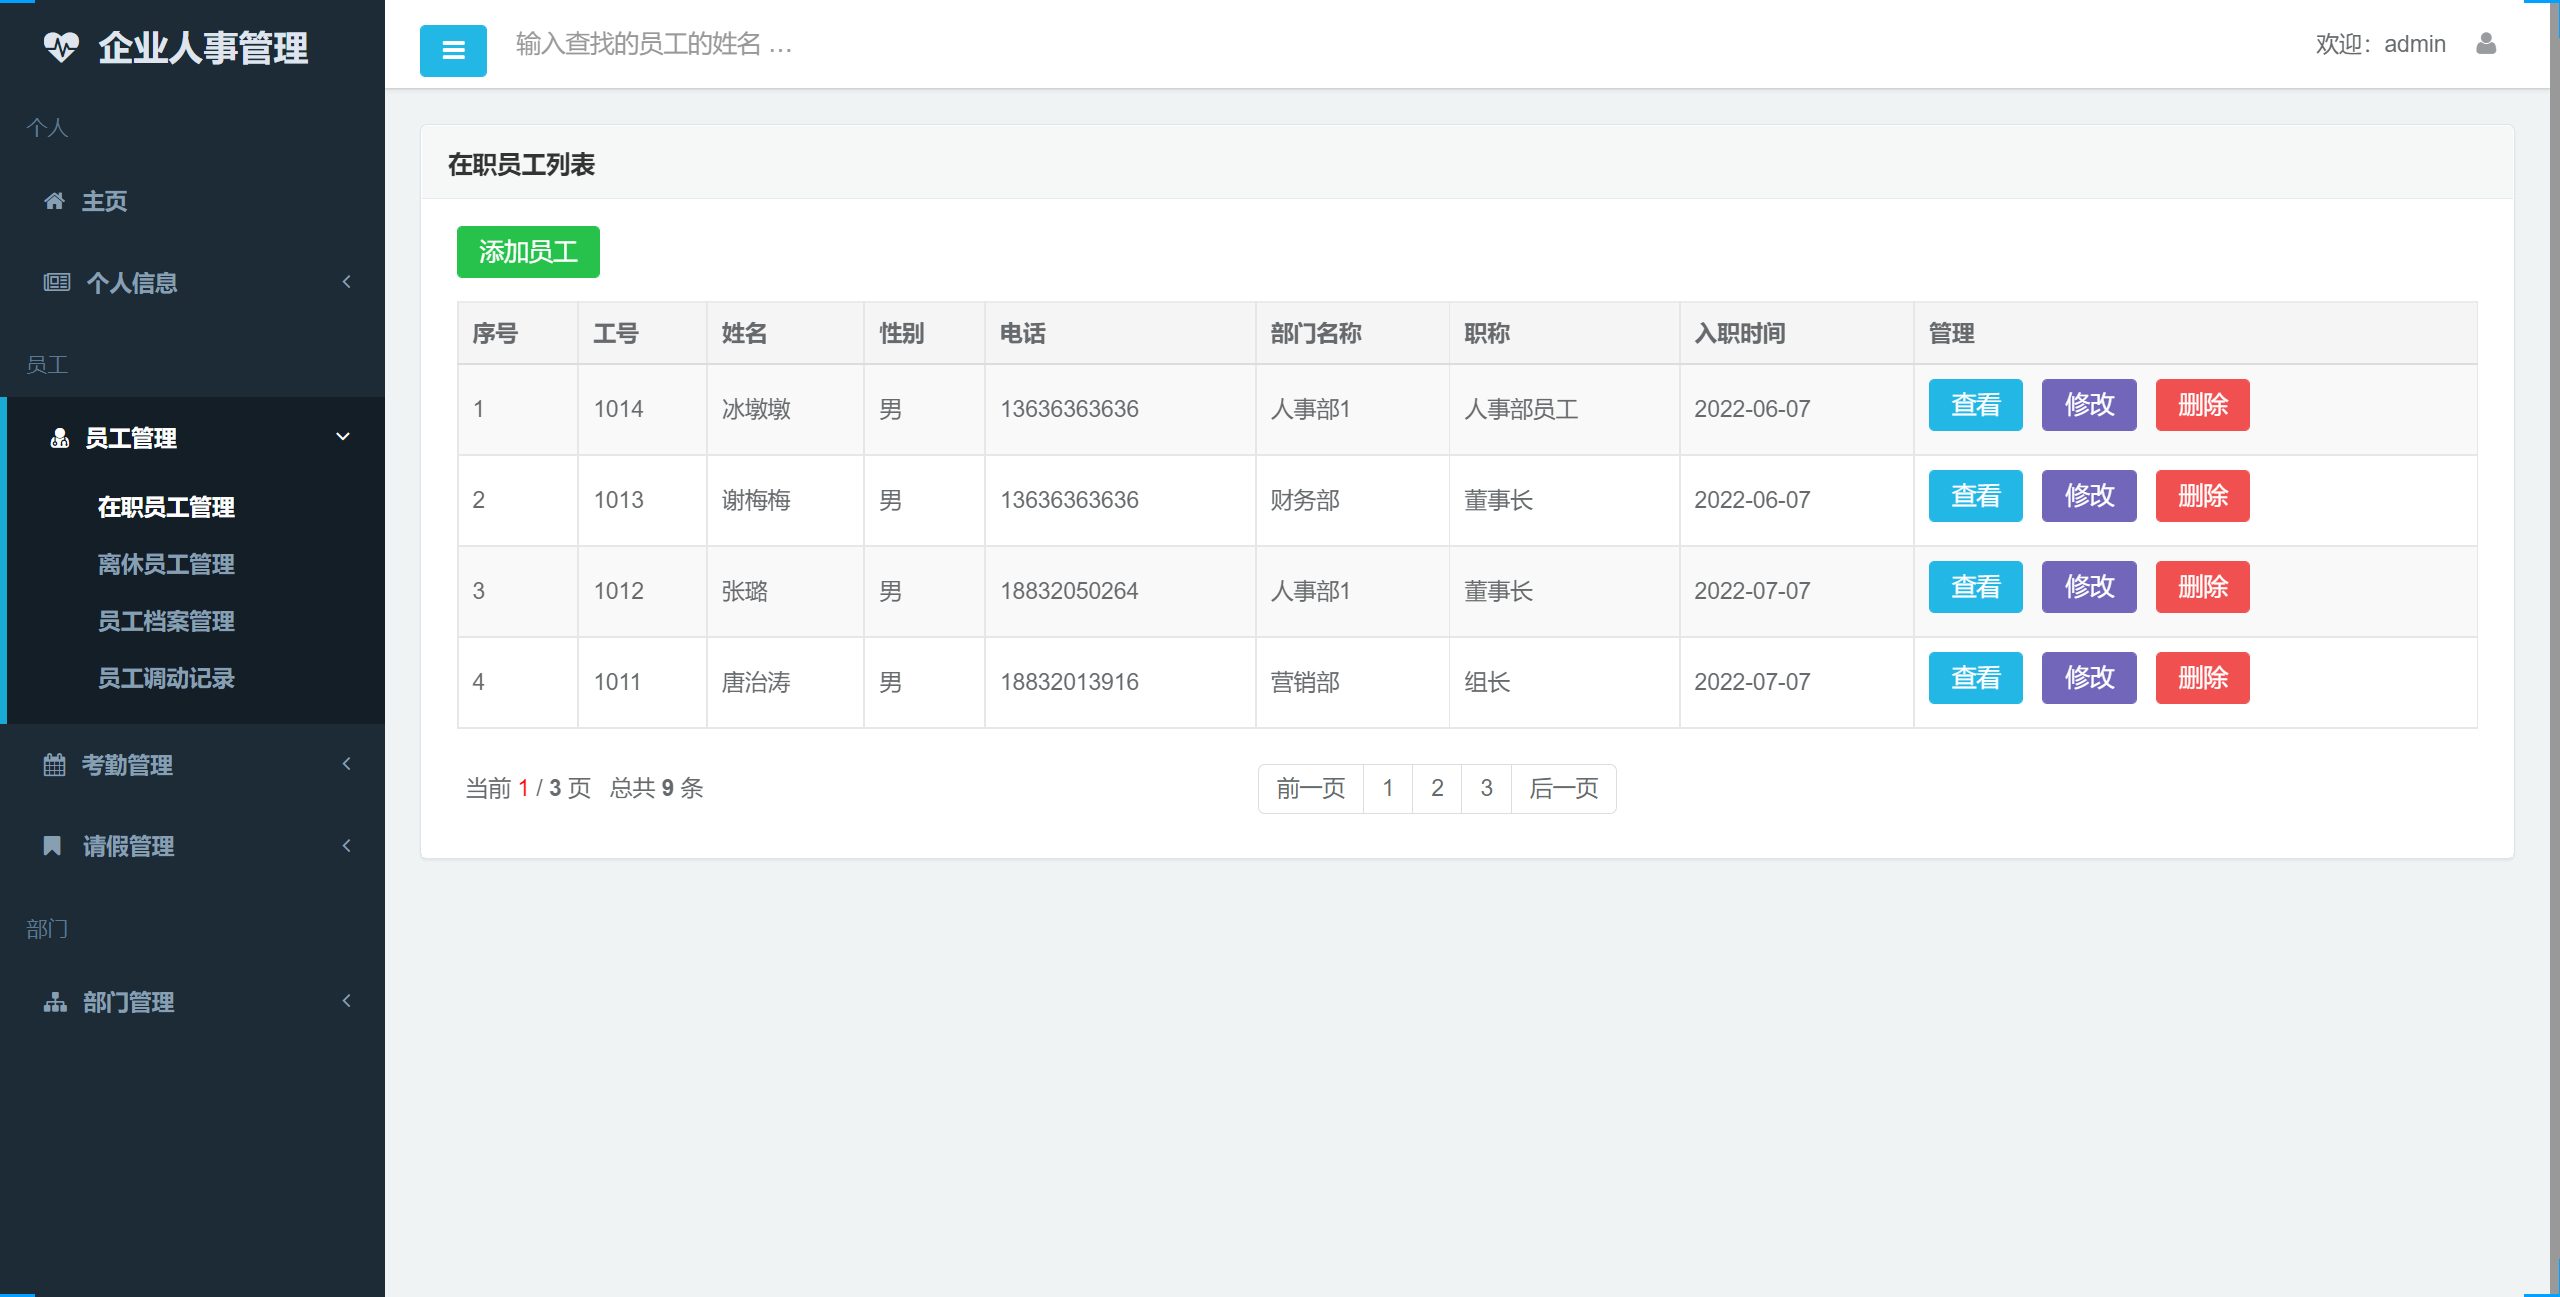Expand the 考勤管理 section
The image size is (2560, 1297).
[x=127, y=764]
